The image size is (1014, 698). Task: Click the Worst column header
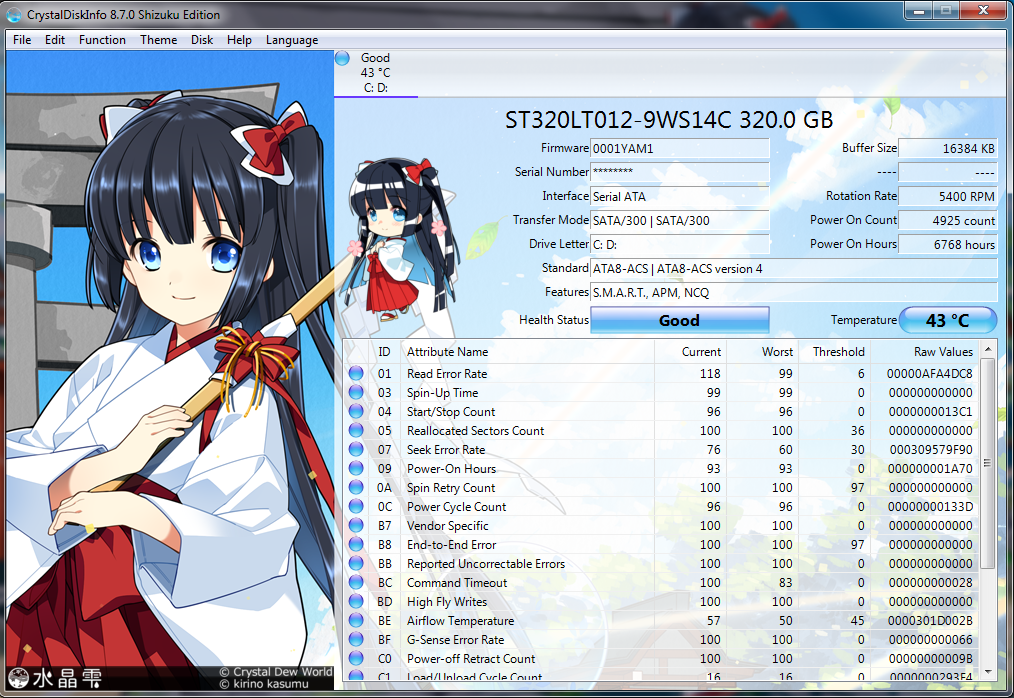coord(762,352)
